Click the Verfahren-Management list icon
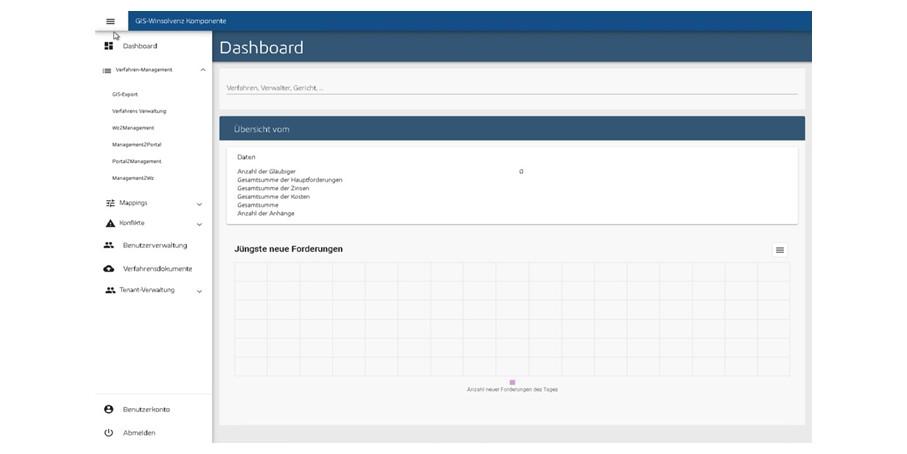The height and width of the screenshot is (454, 907). click(107, 70)
